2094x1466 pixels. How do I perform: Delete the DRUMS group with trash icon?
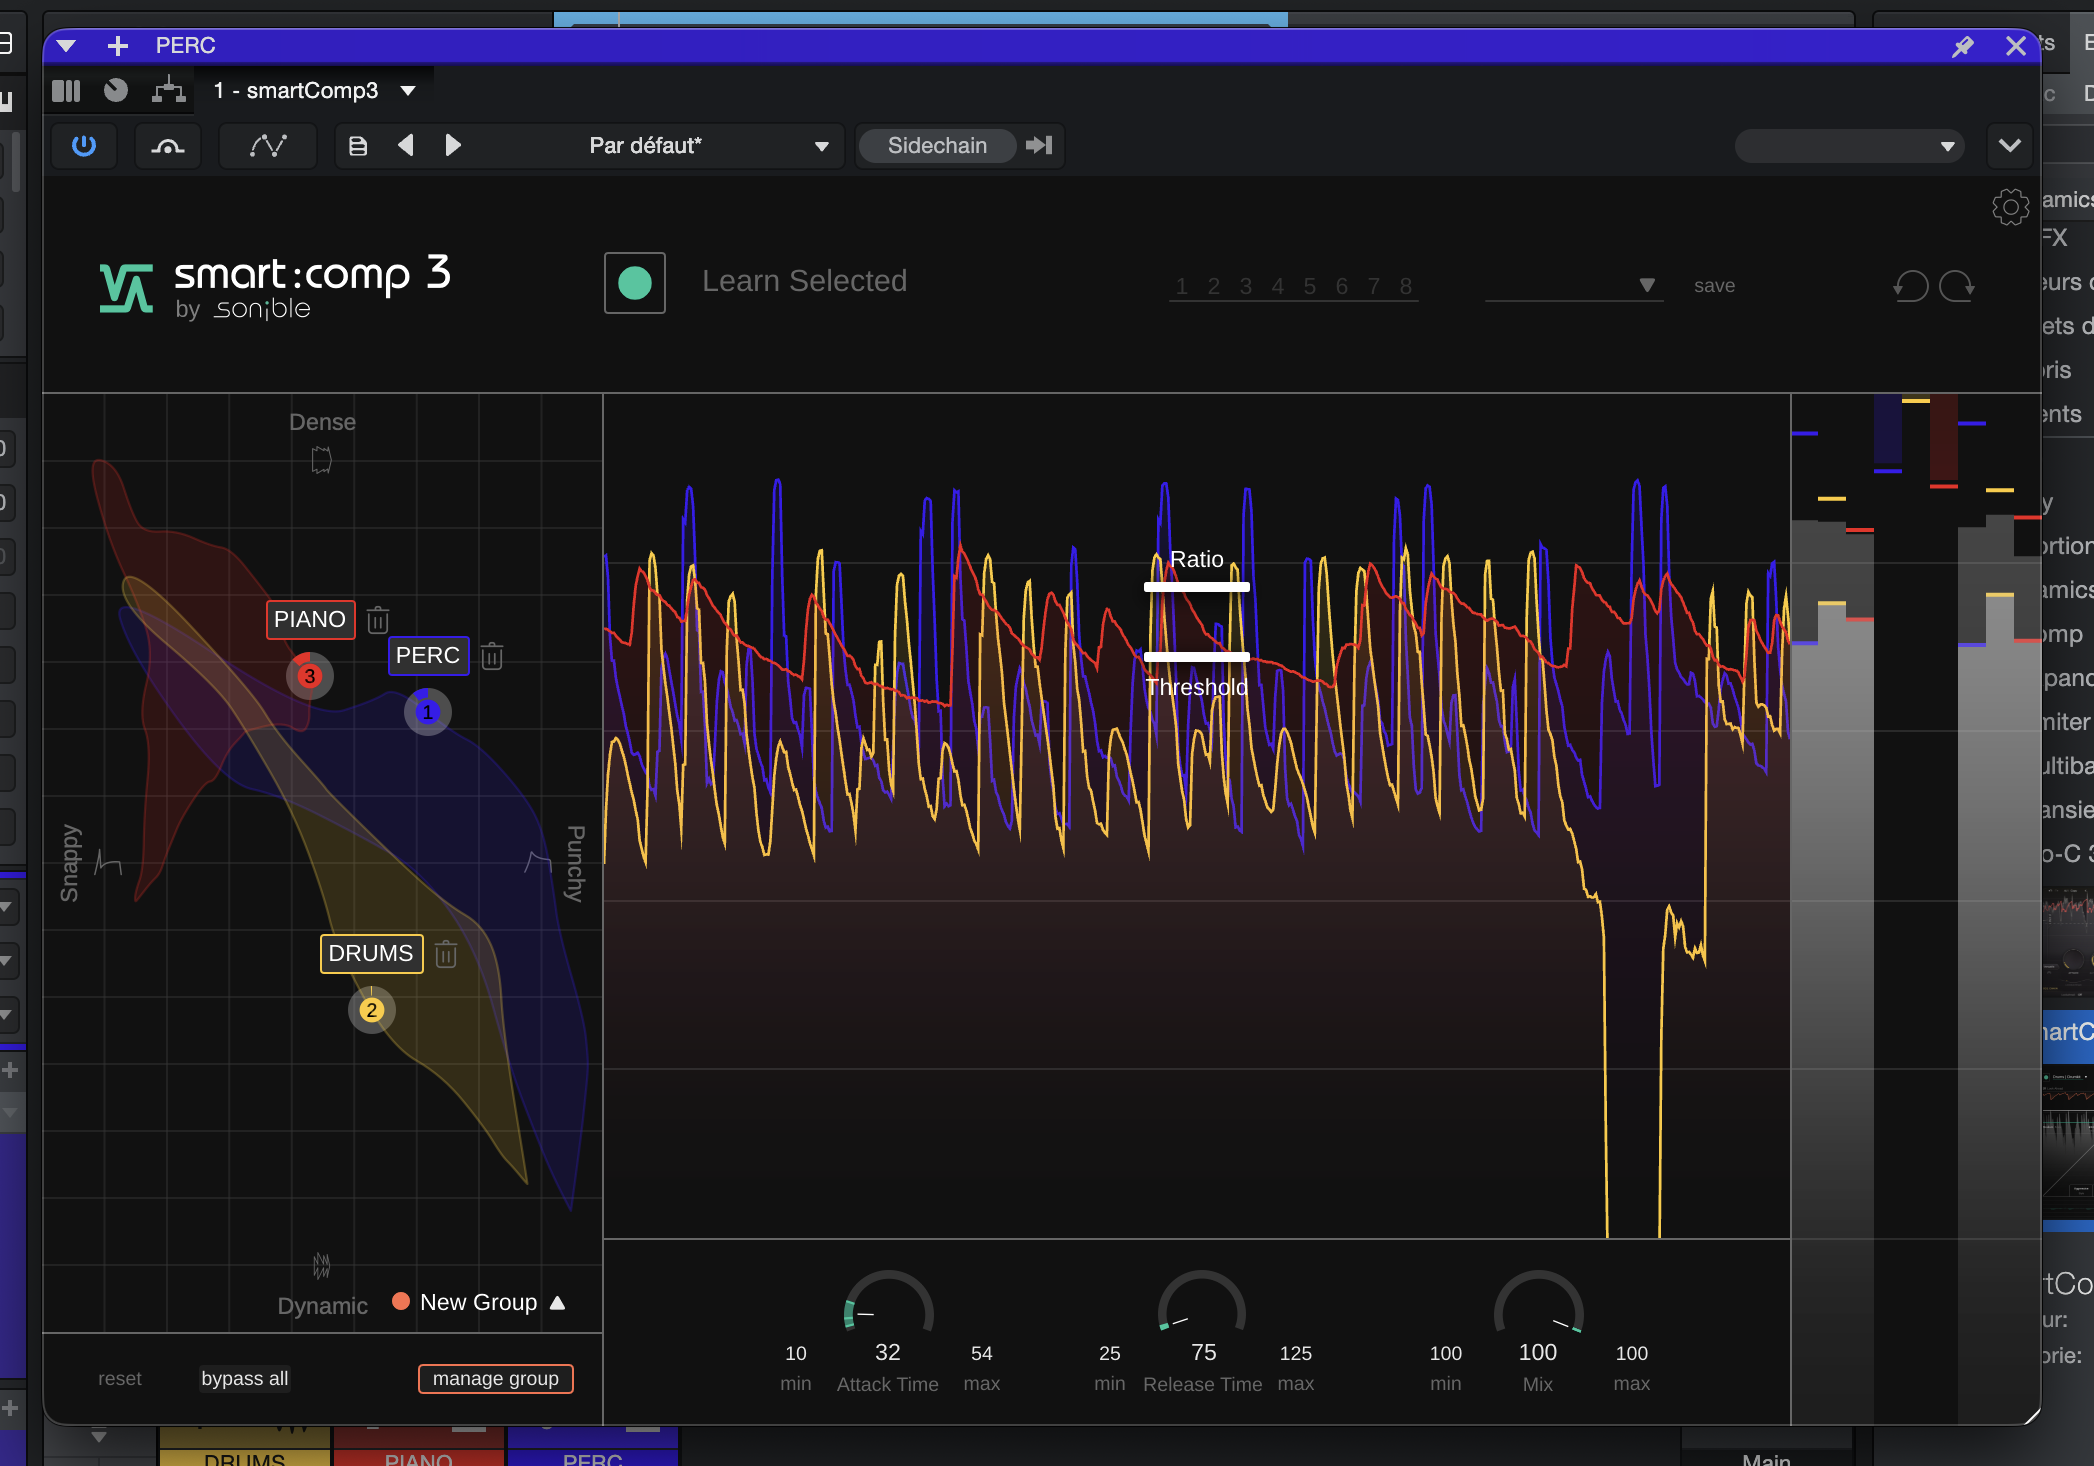point(446,954)
